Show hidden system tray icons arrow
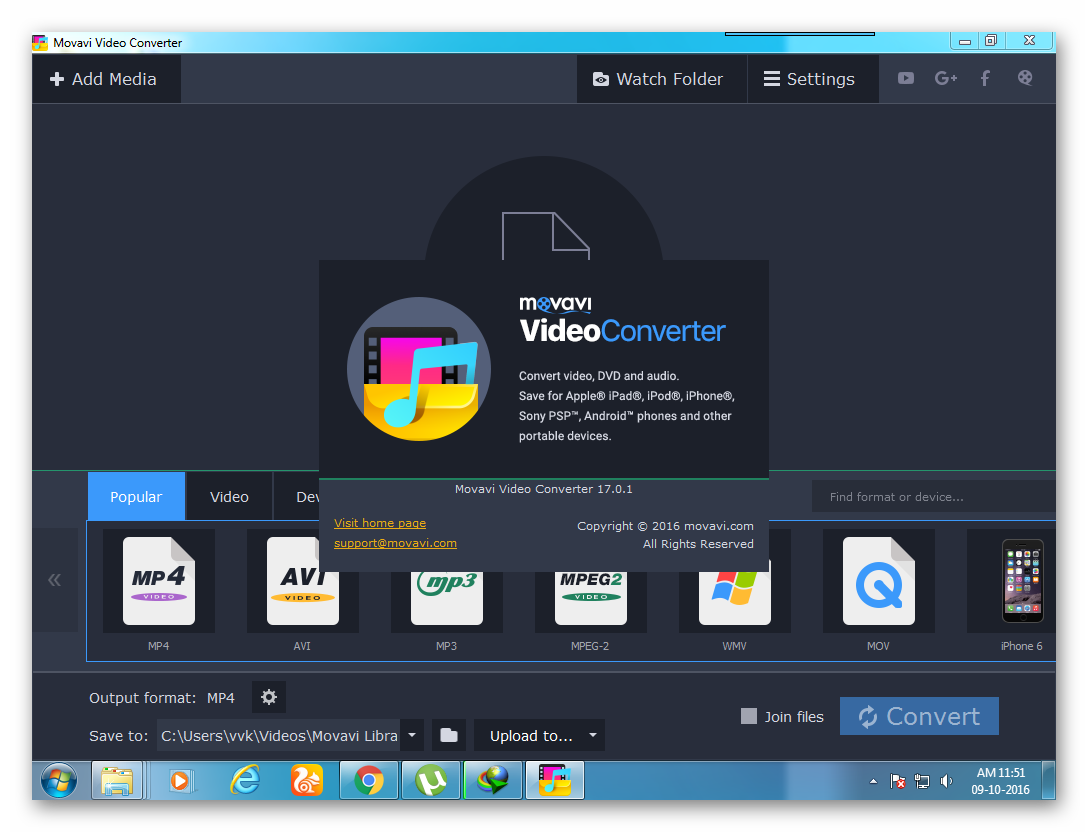The width and height of the screenshot is (1088, 832). (x=874, y=781)
